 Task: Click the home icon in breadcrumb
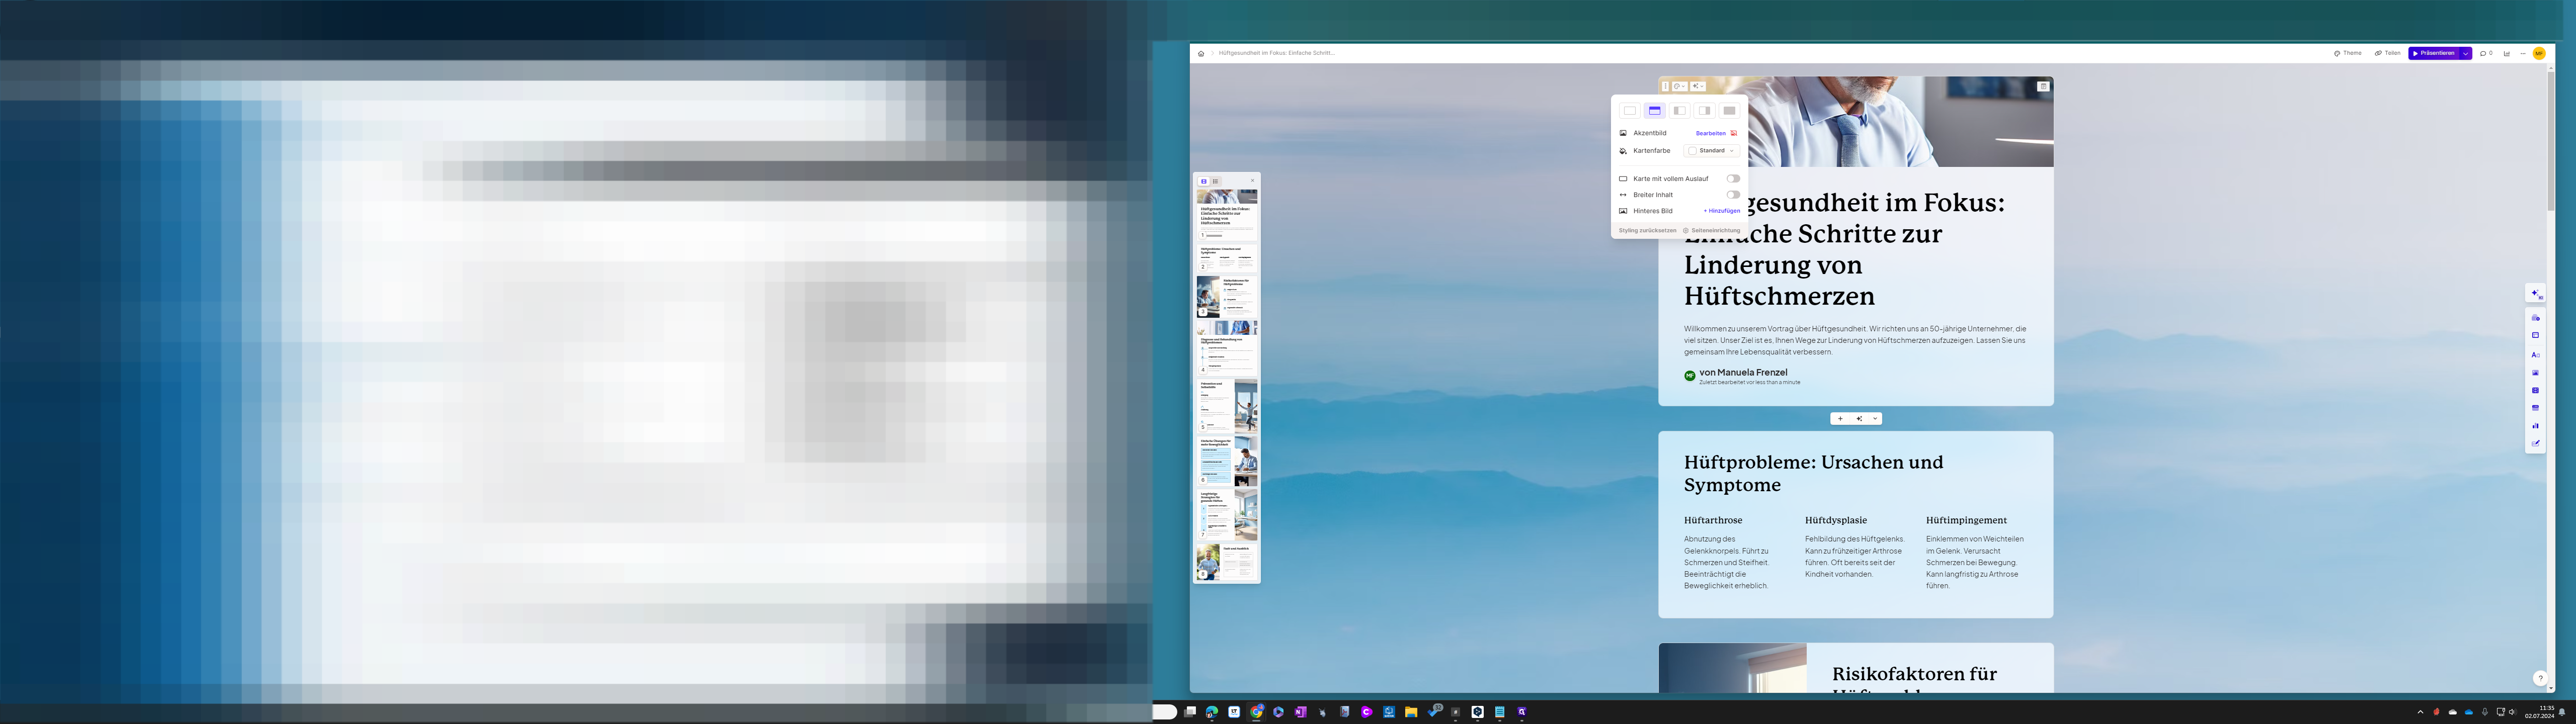point(1201,54)
